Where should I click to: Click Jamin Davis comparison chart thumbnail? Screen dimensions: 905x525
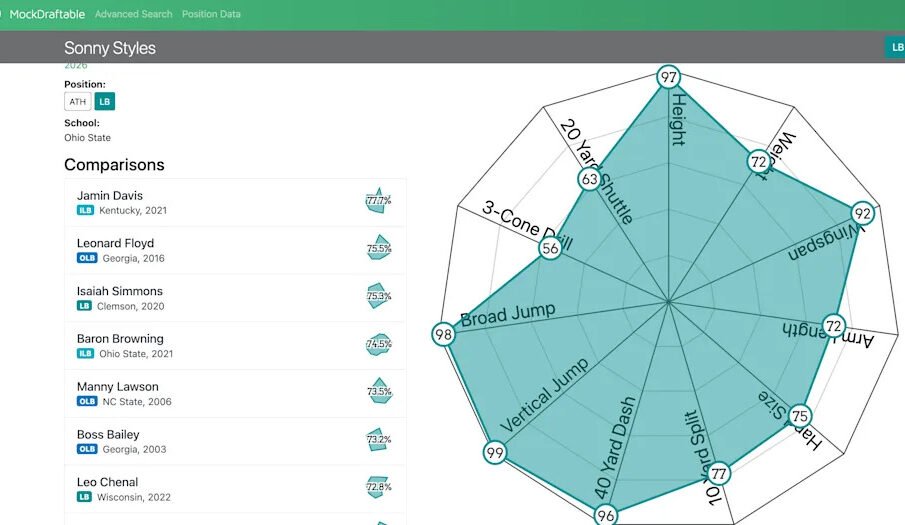378,201
